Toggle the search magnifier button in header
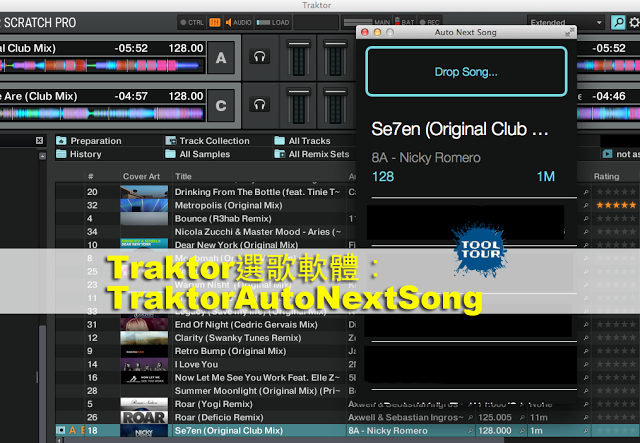The width and height of the screenshot is (640, 443). (x=618, y=22)
